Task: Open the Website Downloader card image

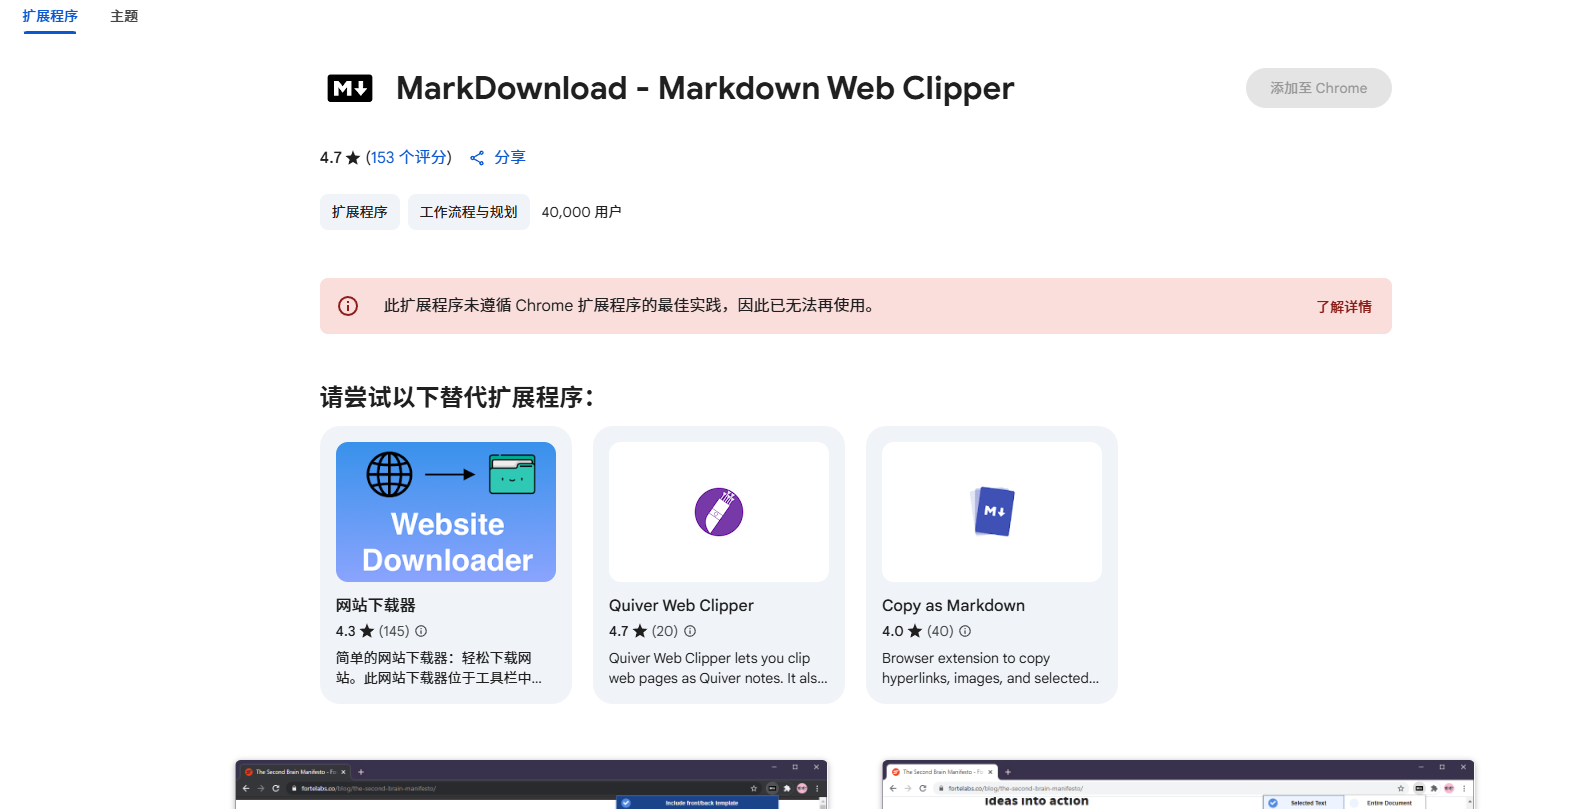Action: click(446, 512)
